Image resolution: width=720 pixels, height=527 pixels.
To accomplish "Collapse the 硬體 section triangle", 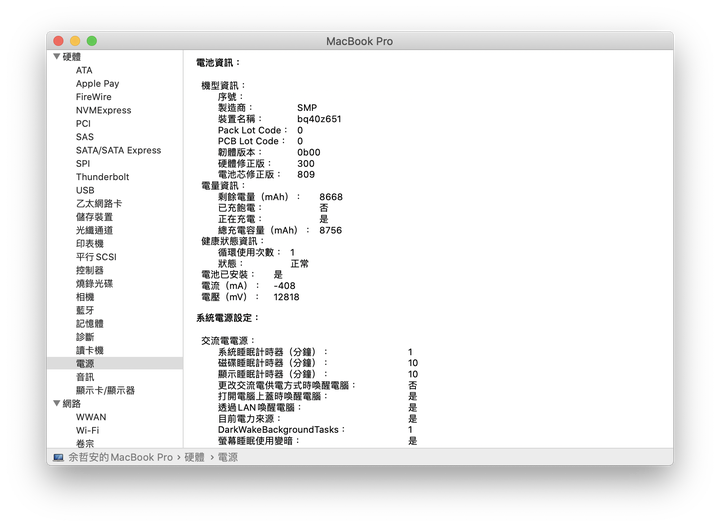I will (56, 56).
